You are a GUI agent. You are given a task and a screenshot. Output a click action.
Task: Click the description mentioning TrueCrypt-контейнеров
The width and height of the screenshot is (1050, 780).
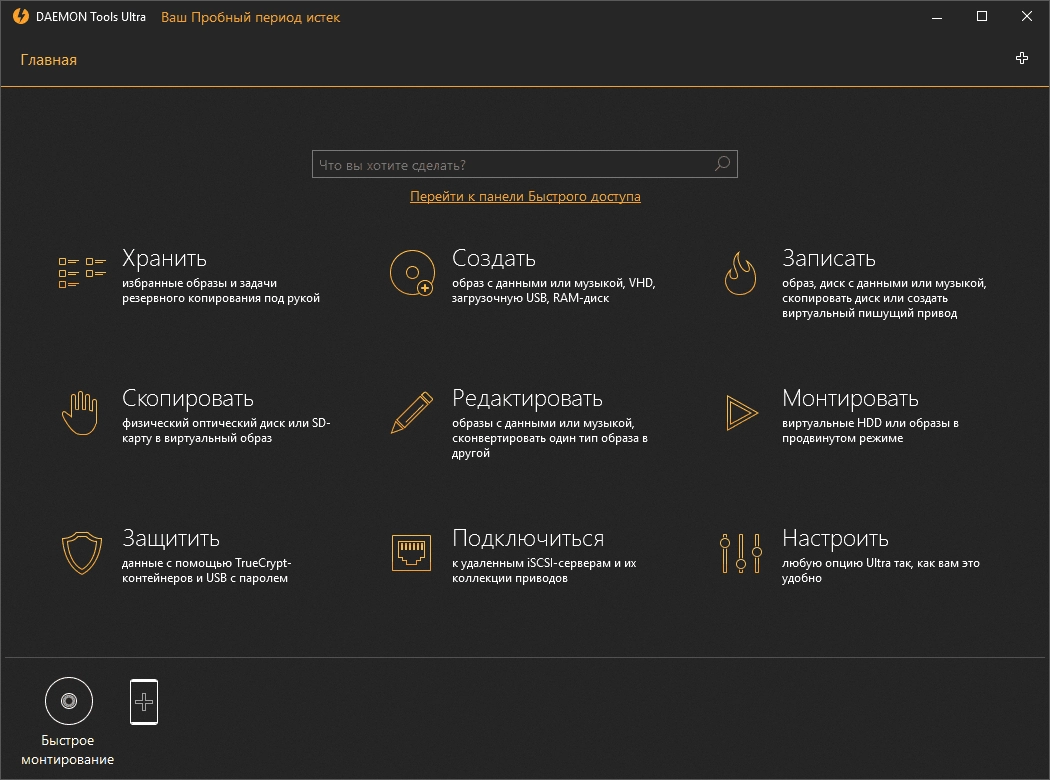click(206, 570)
